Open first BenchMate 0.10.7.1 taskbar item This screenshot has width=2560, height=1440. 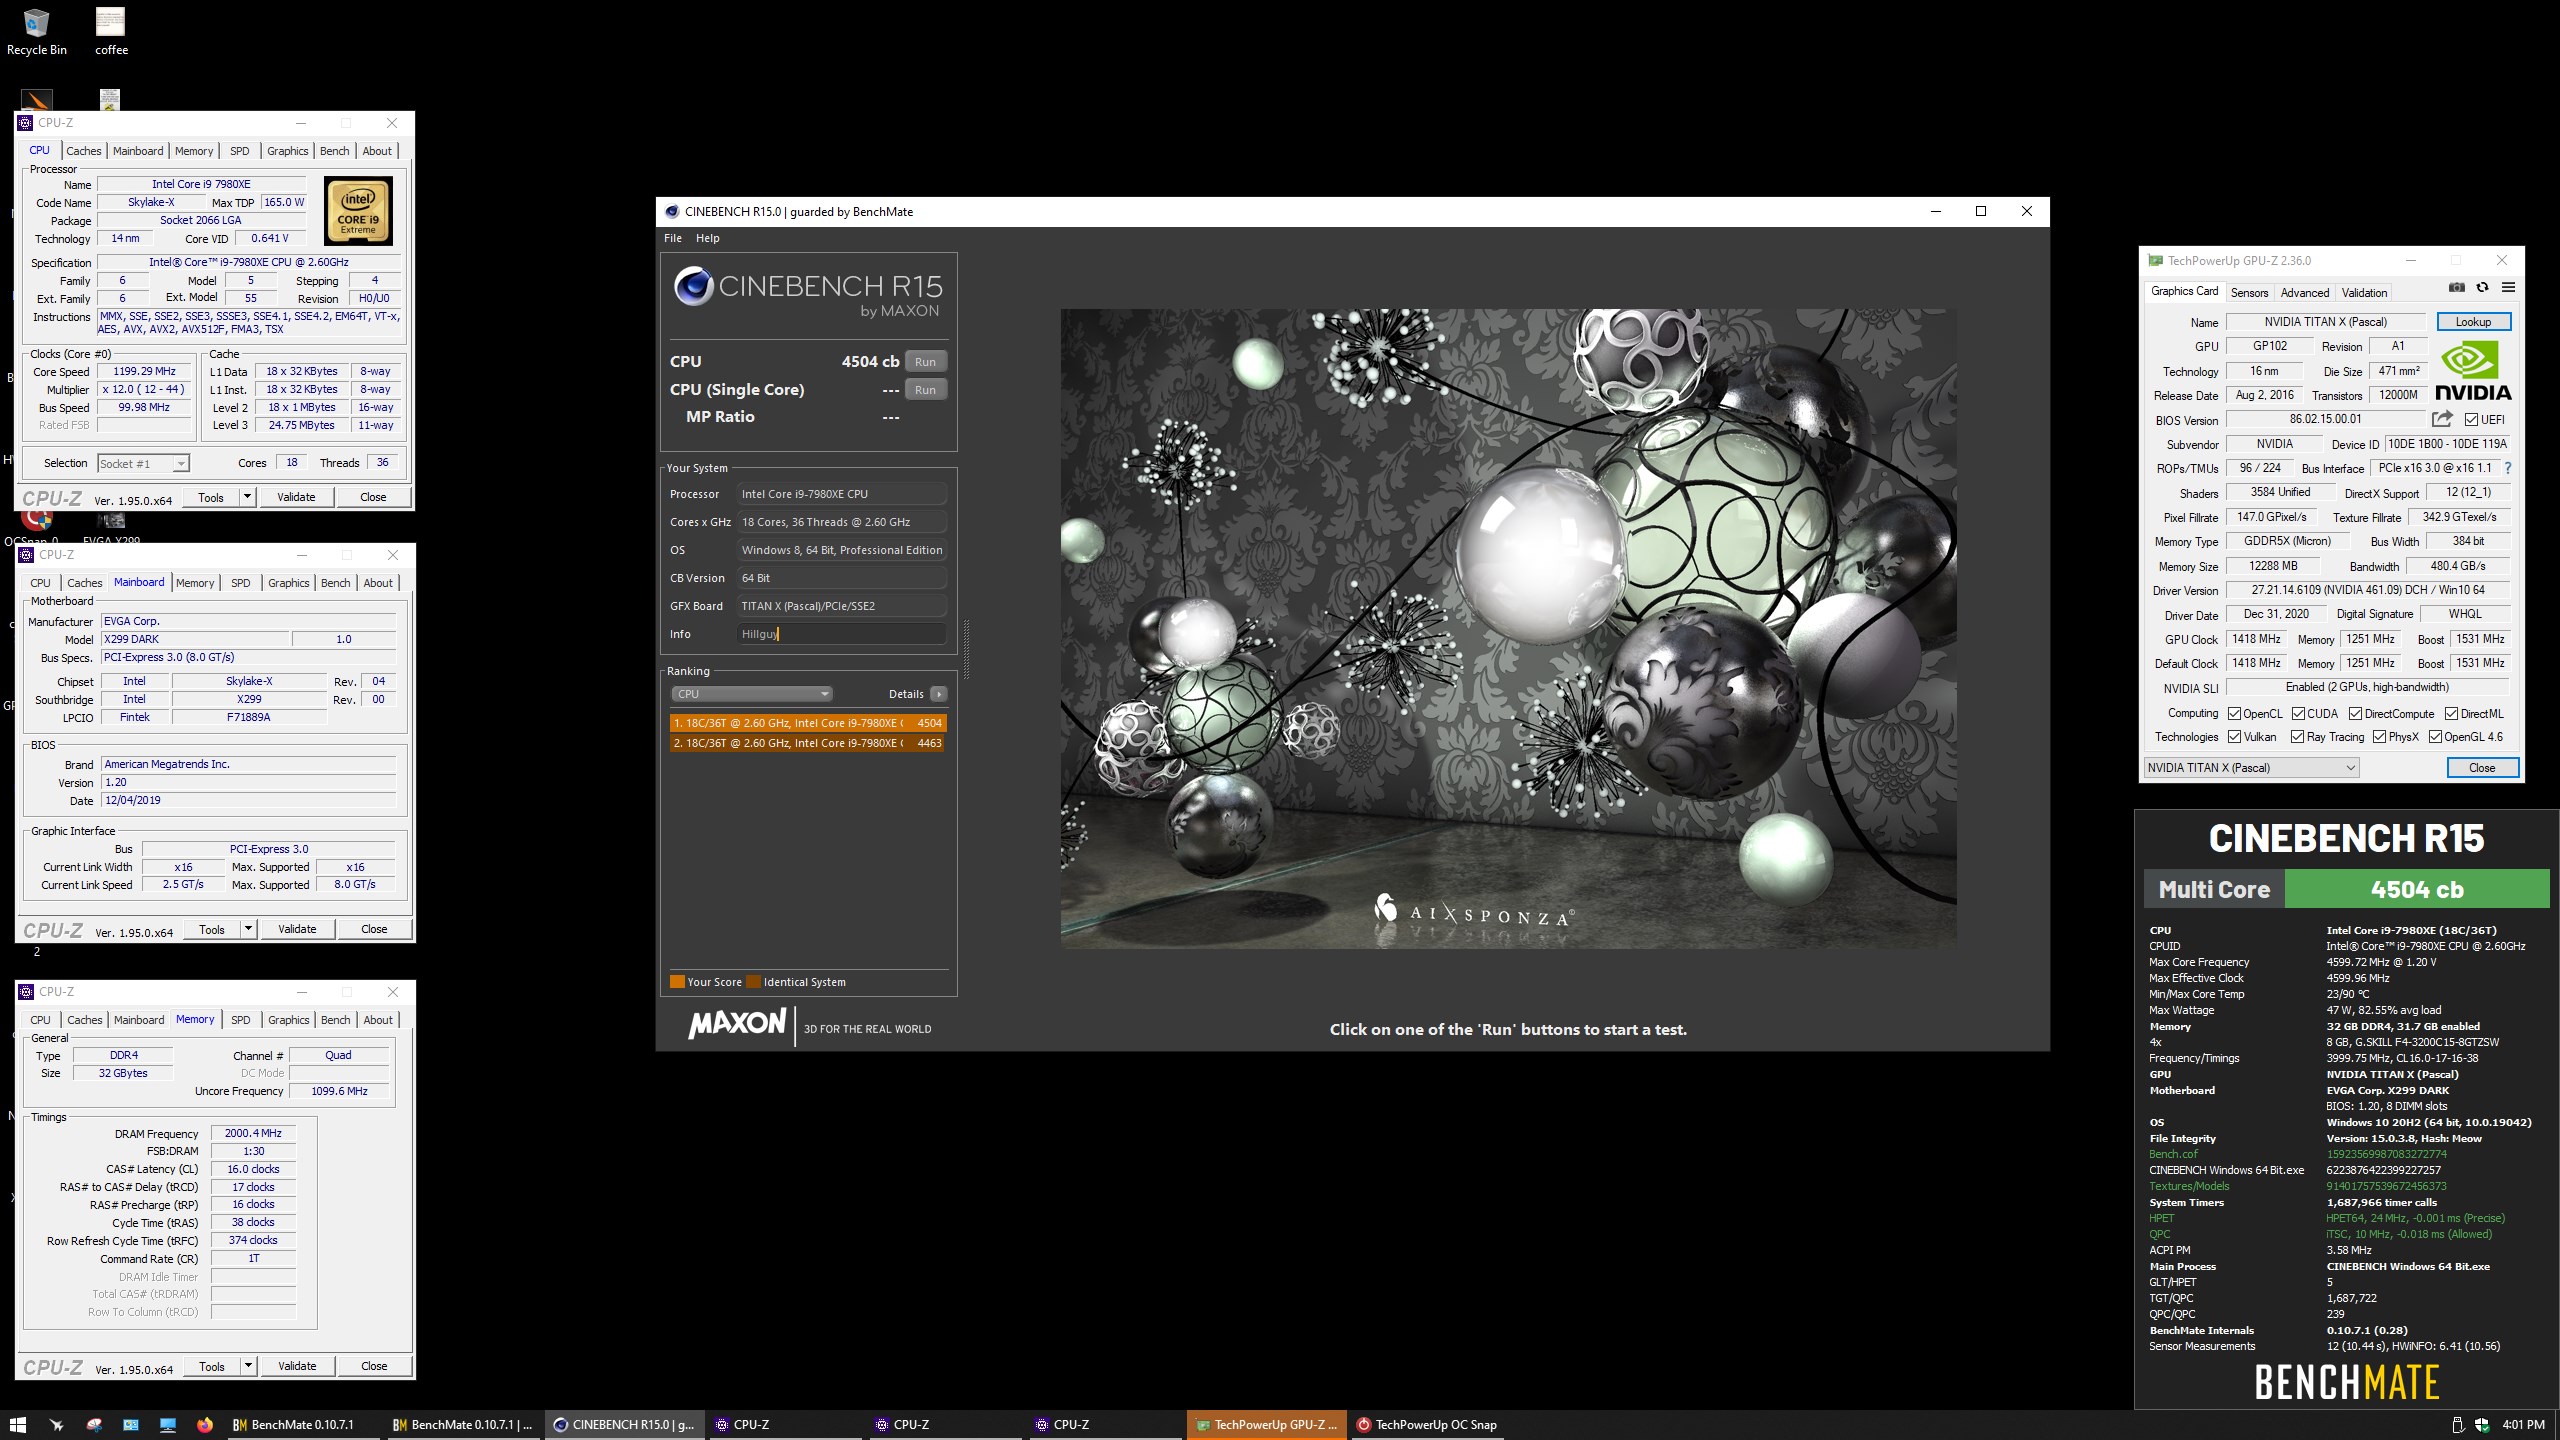[x=303, y=1425]
